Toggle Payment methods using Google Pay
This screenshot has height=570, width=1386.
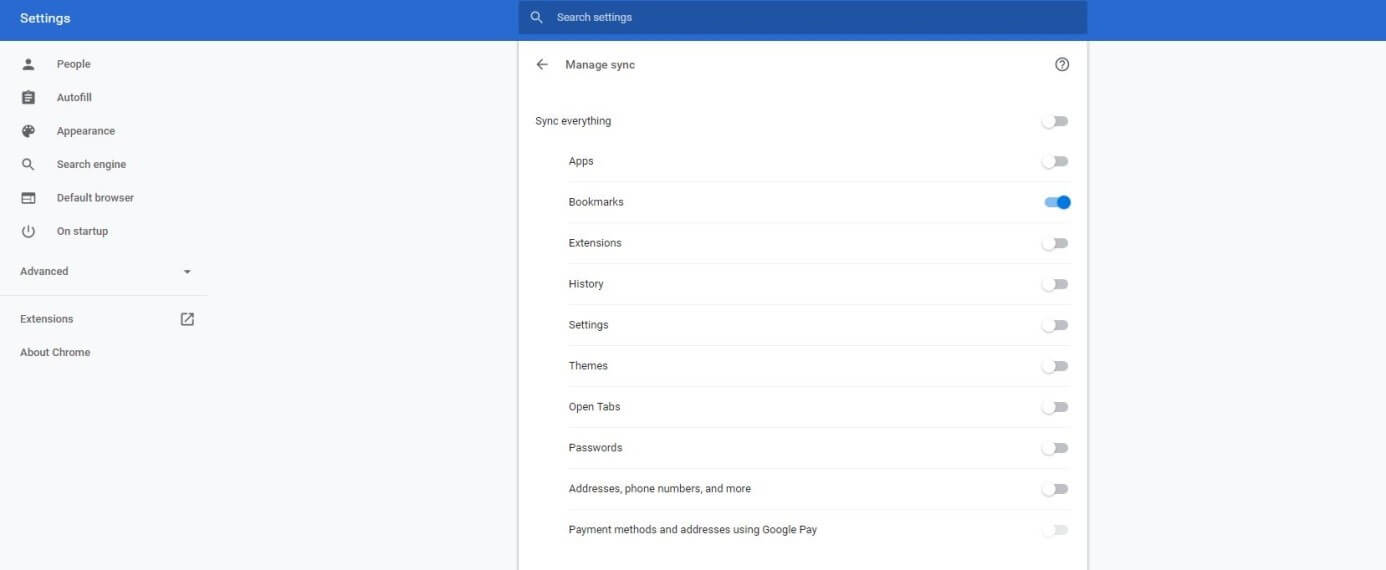coord(1055,530)
